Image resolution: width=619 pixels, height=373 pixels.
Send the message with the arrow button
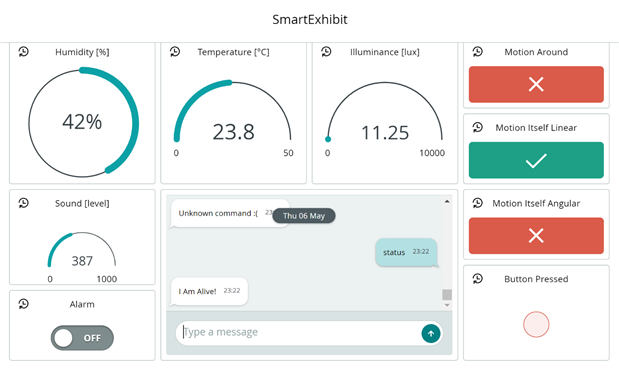(x=431, y=334)
